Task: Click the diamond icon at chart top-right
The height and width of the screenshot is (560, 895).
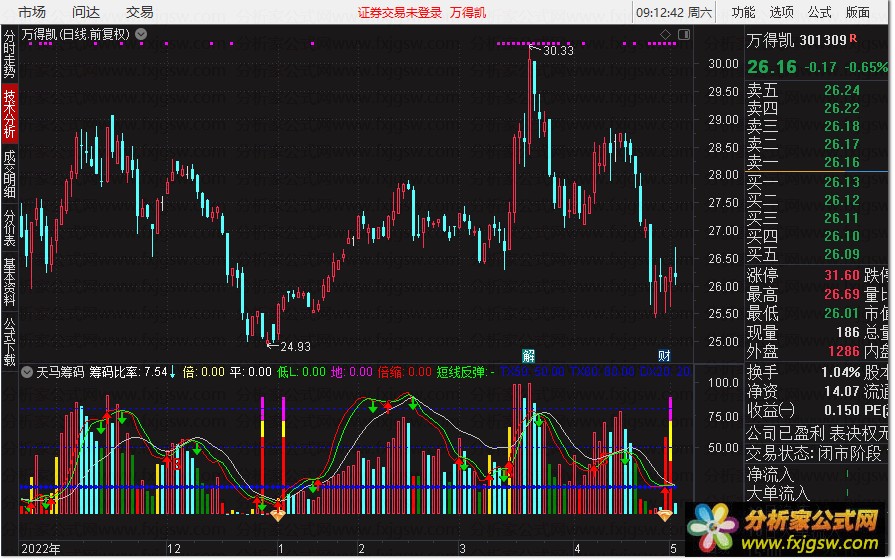Action: pos(665,35)
